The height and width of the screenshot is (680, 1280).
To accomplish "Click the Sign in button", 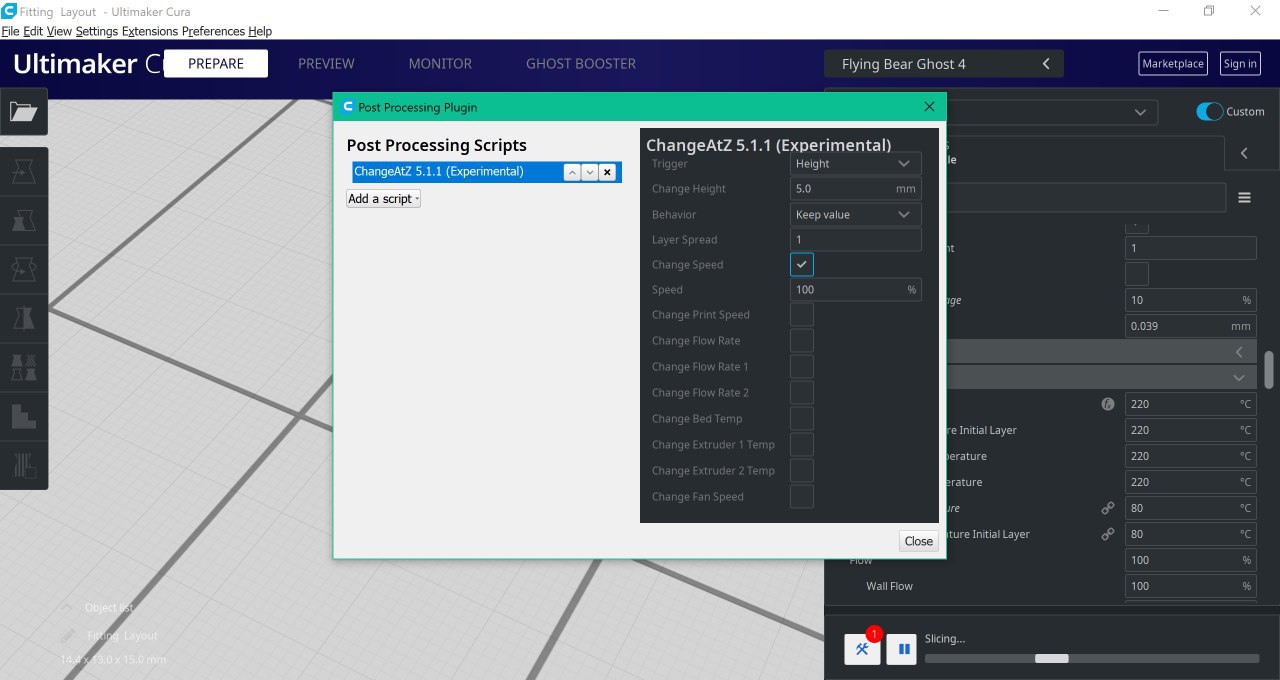I will click(1240, 64).
